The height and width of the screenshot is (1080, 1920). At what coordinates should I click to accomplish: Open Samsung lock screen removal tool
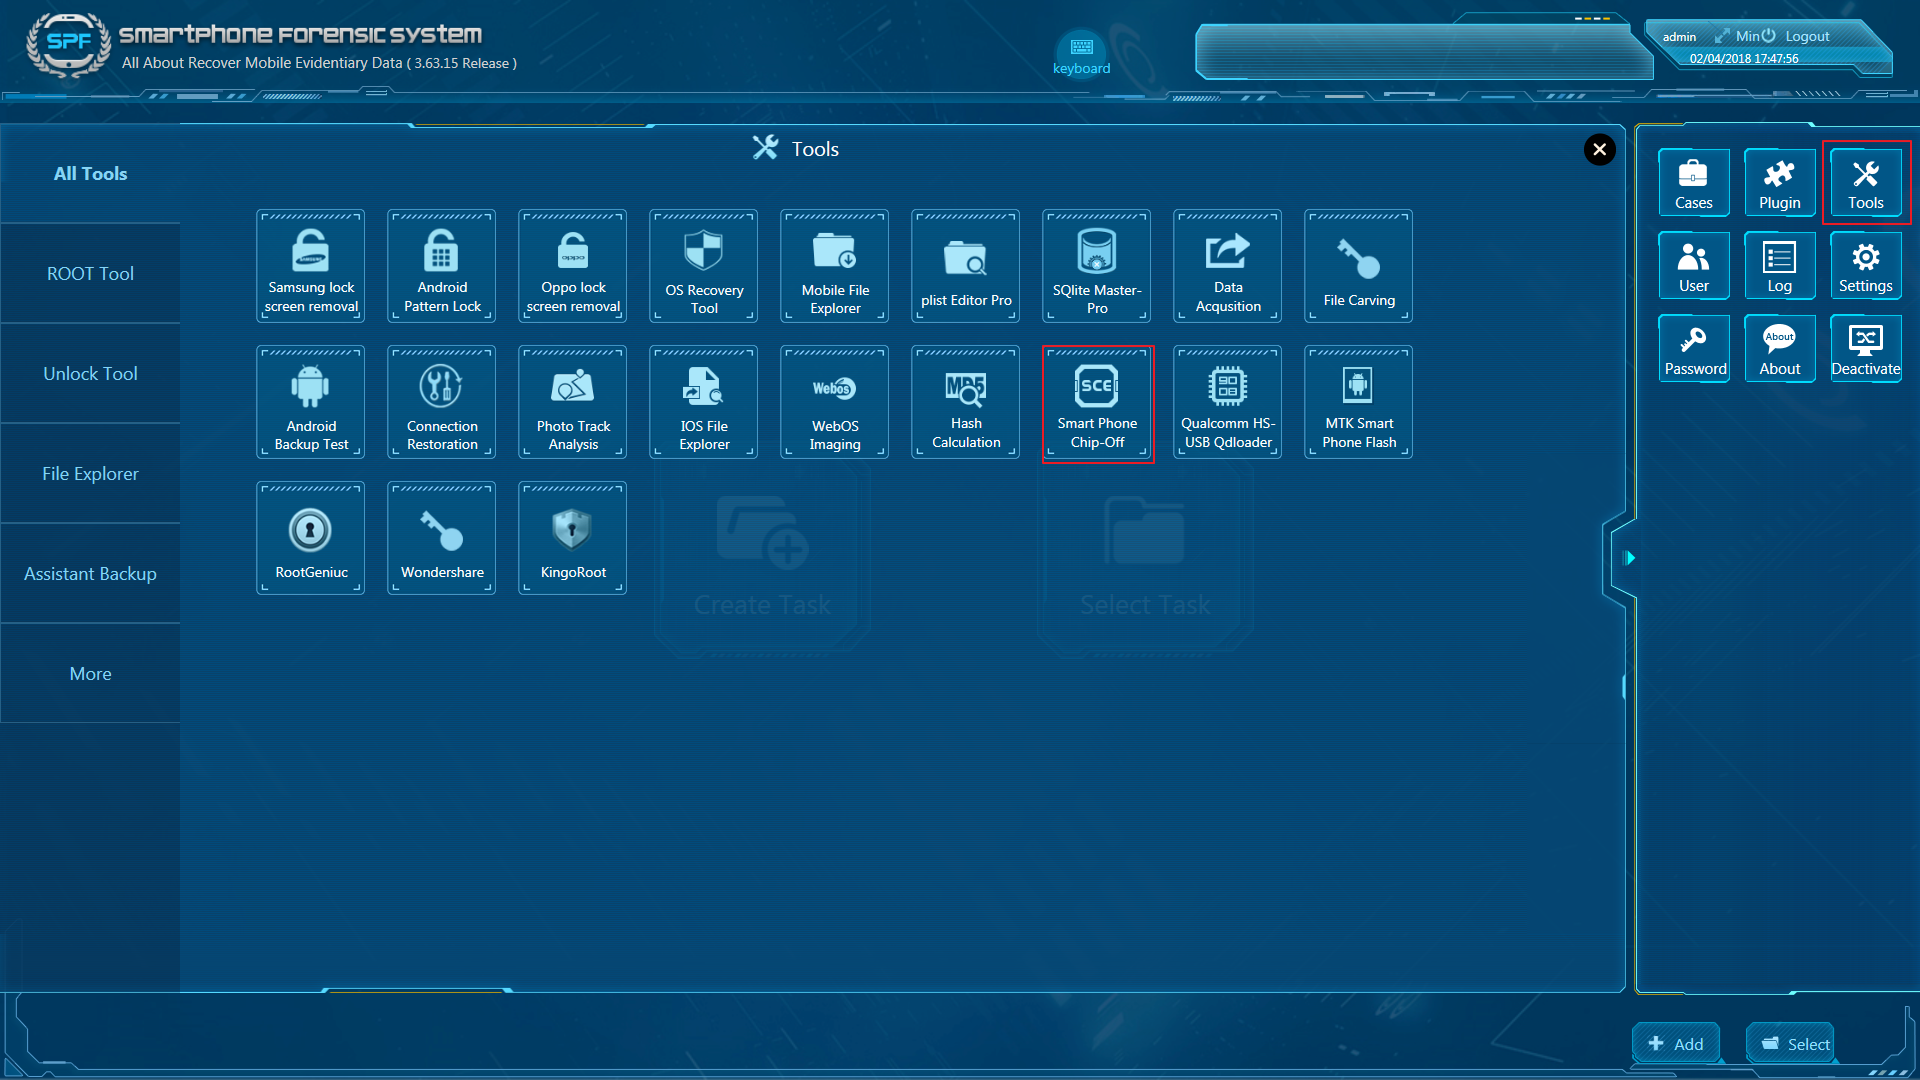tap(310, 266)
